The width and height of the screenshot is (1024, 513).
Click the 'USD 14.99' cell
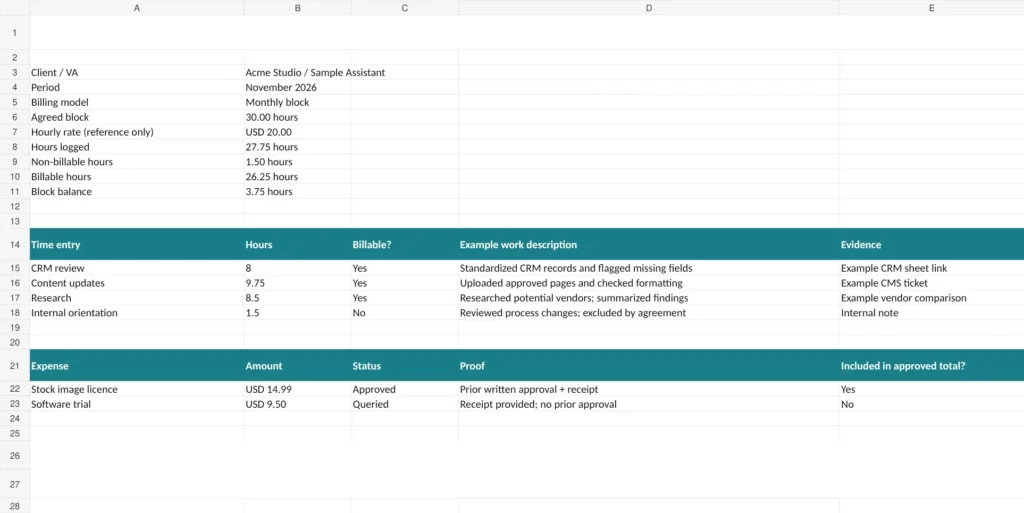click(298, 390)
